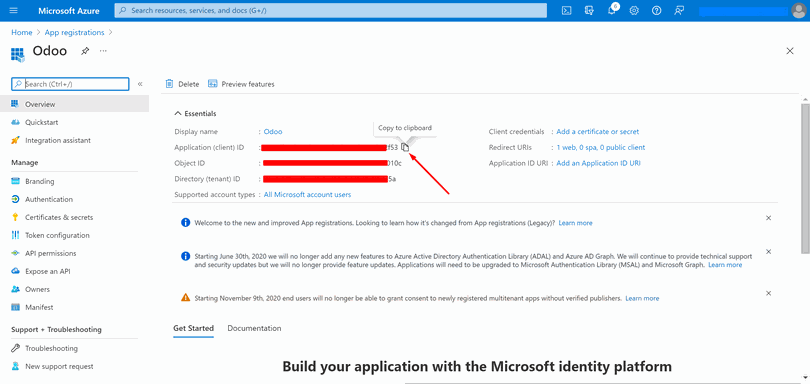The image size is (810, 384).
Task: Click the Delete trash icon button
Action: [182, 84]
